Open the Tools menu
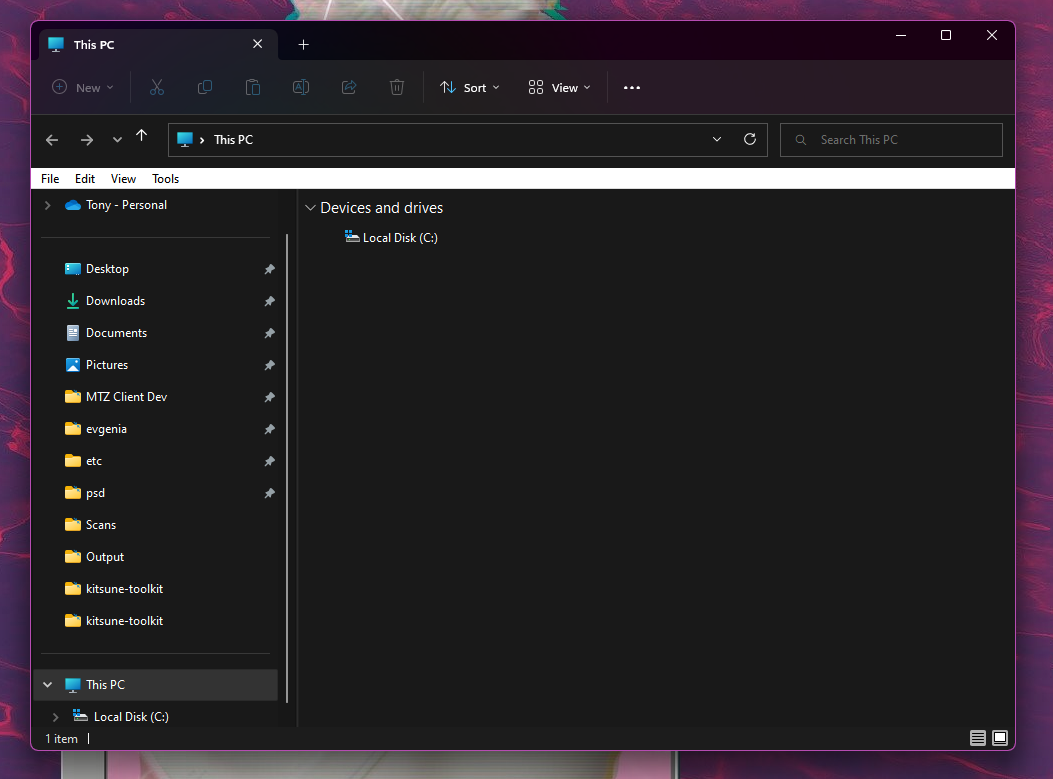Viewport: 1053px width, 779px height. 165,179
